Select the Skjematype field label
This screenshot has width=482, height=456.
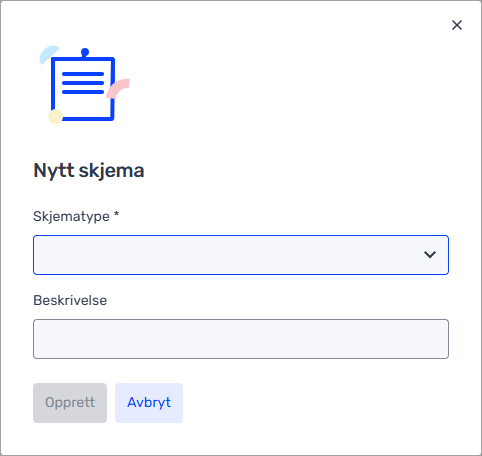pos(71,216)
